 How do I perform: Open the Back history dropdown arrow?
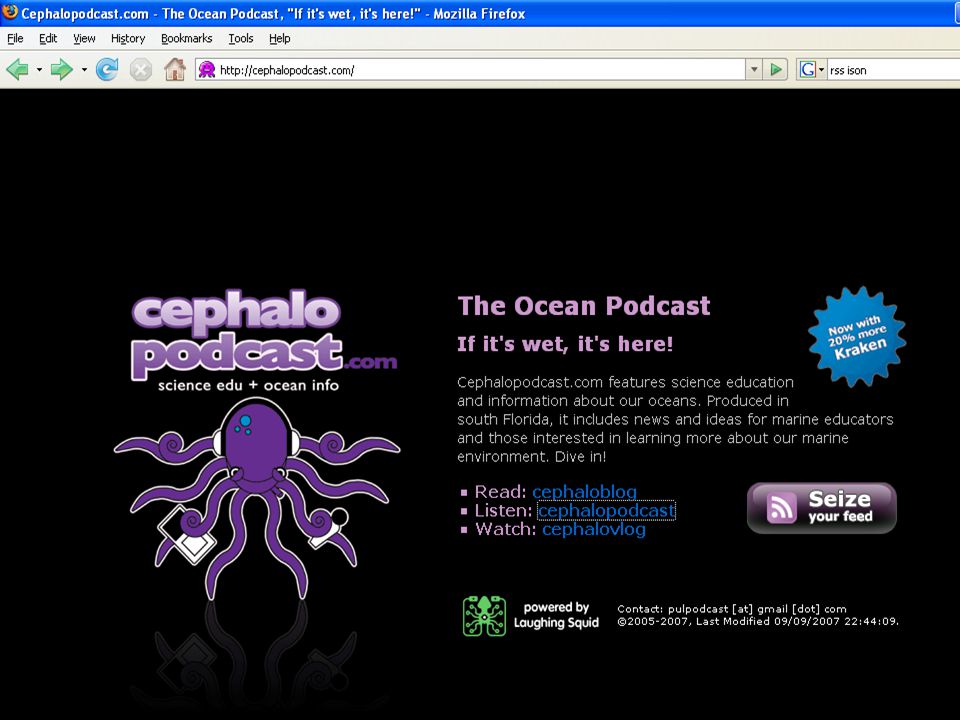pos(39,70)
